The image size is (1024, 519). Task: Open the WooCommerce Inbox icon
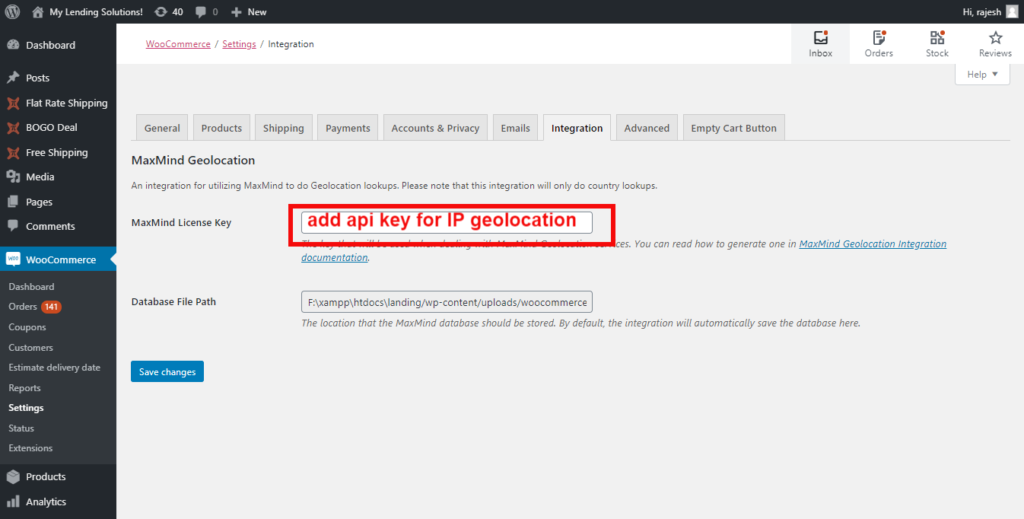(x=820, y=38)
